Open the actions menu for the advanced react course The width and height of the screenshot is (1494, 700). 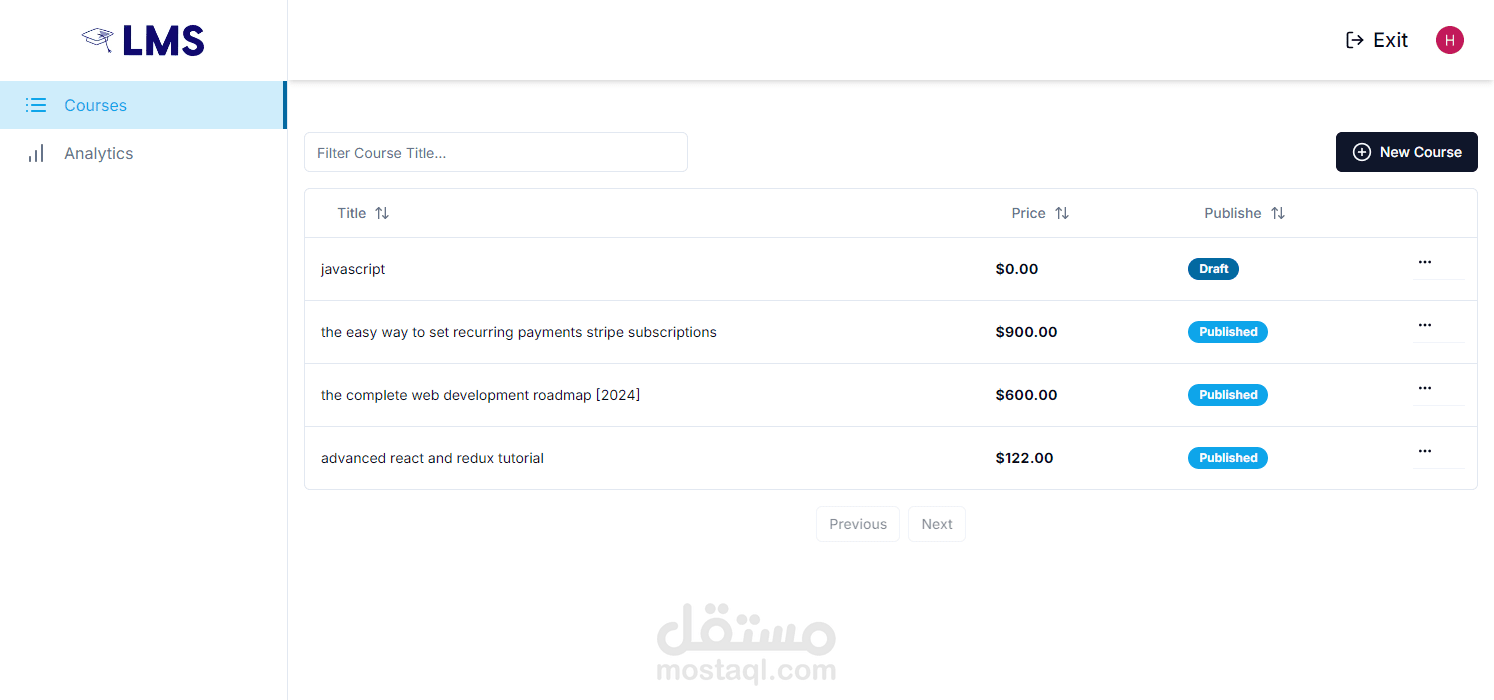point(1425,451)
